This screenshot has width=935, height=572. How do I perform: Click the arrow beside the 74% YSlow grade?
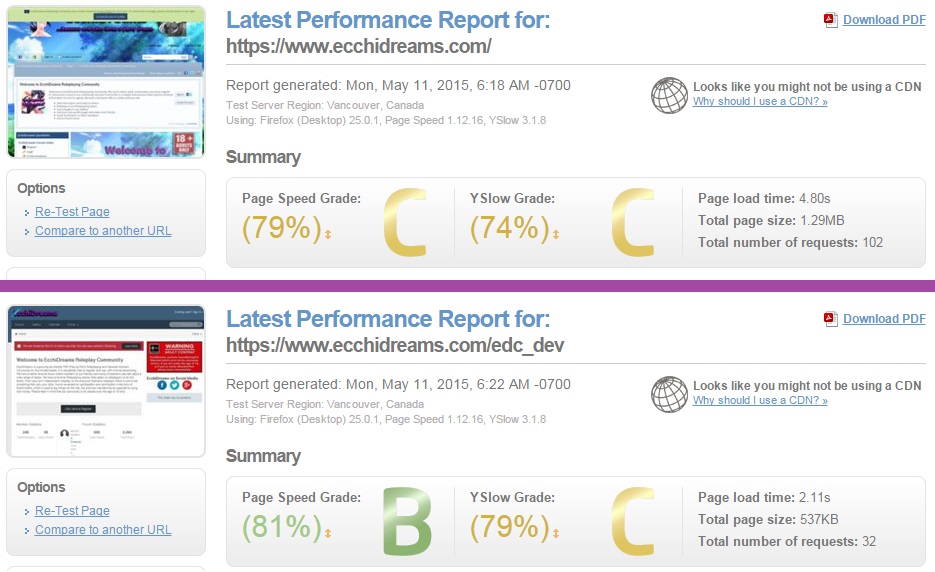(x=555, y=235)
